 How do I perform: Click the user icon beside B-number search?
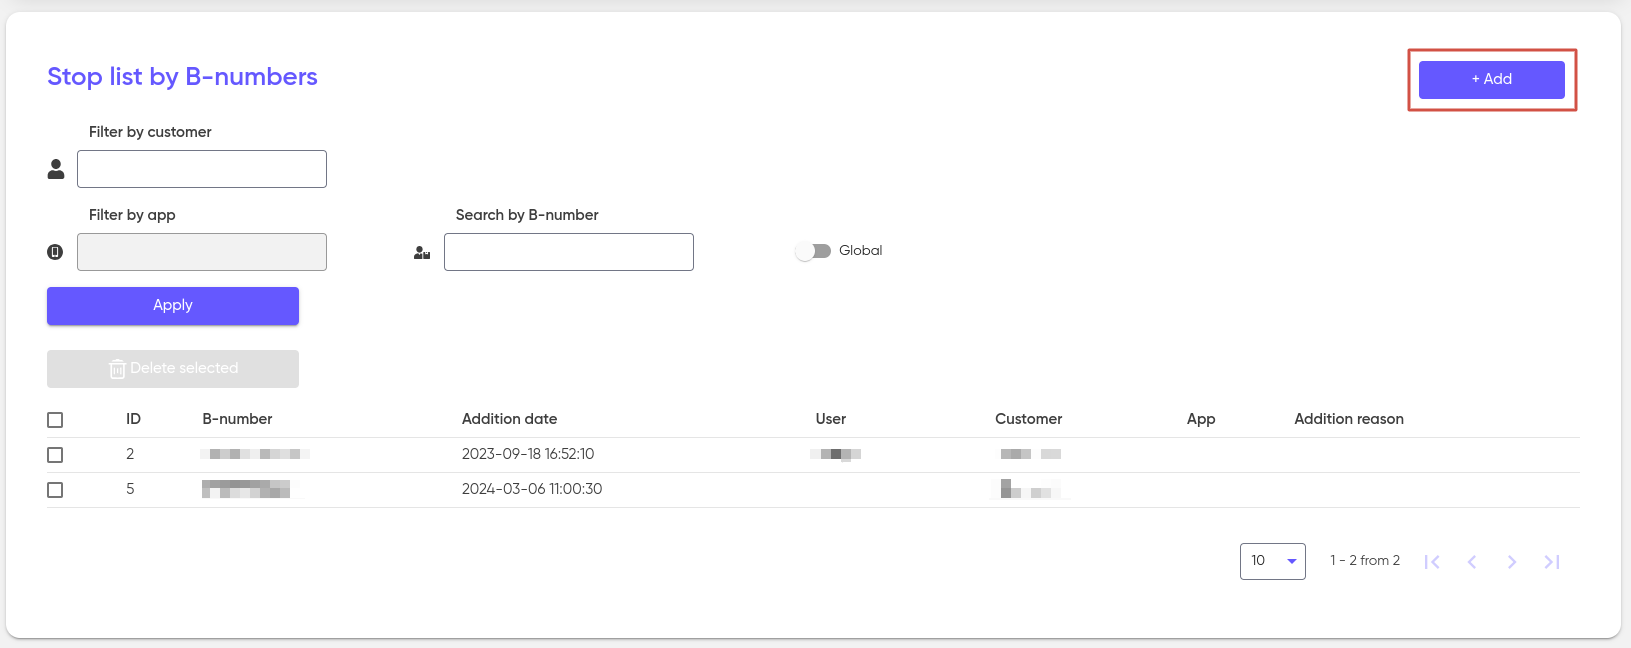[422, 253]
